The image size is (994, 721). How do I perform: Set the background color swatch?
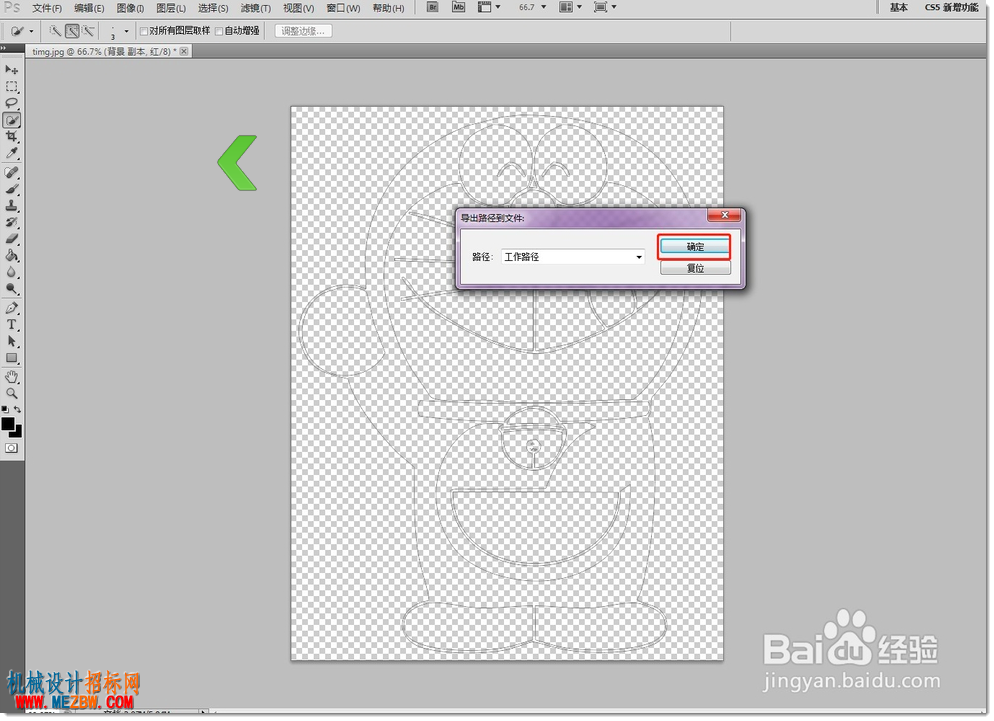point(18,434)
